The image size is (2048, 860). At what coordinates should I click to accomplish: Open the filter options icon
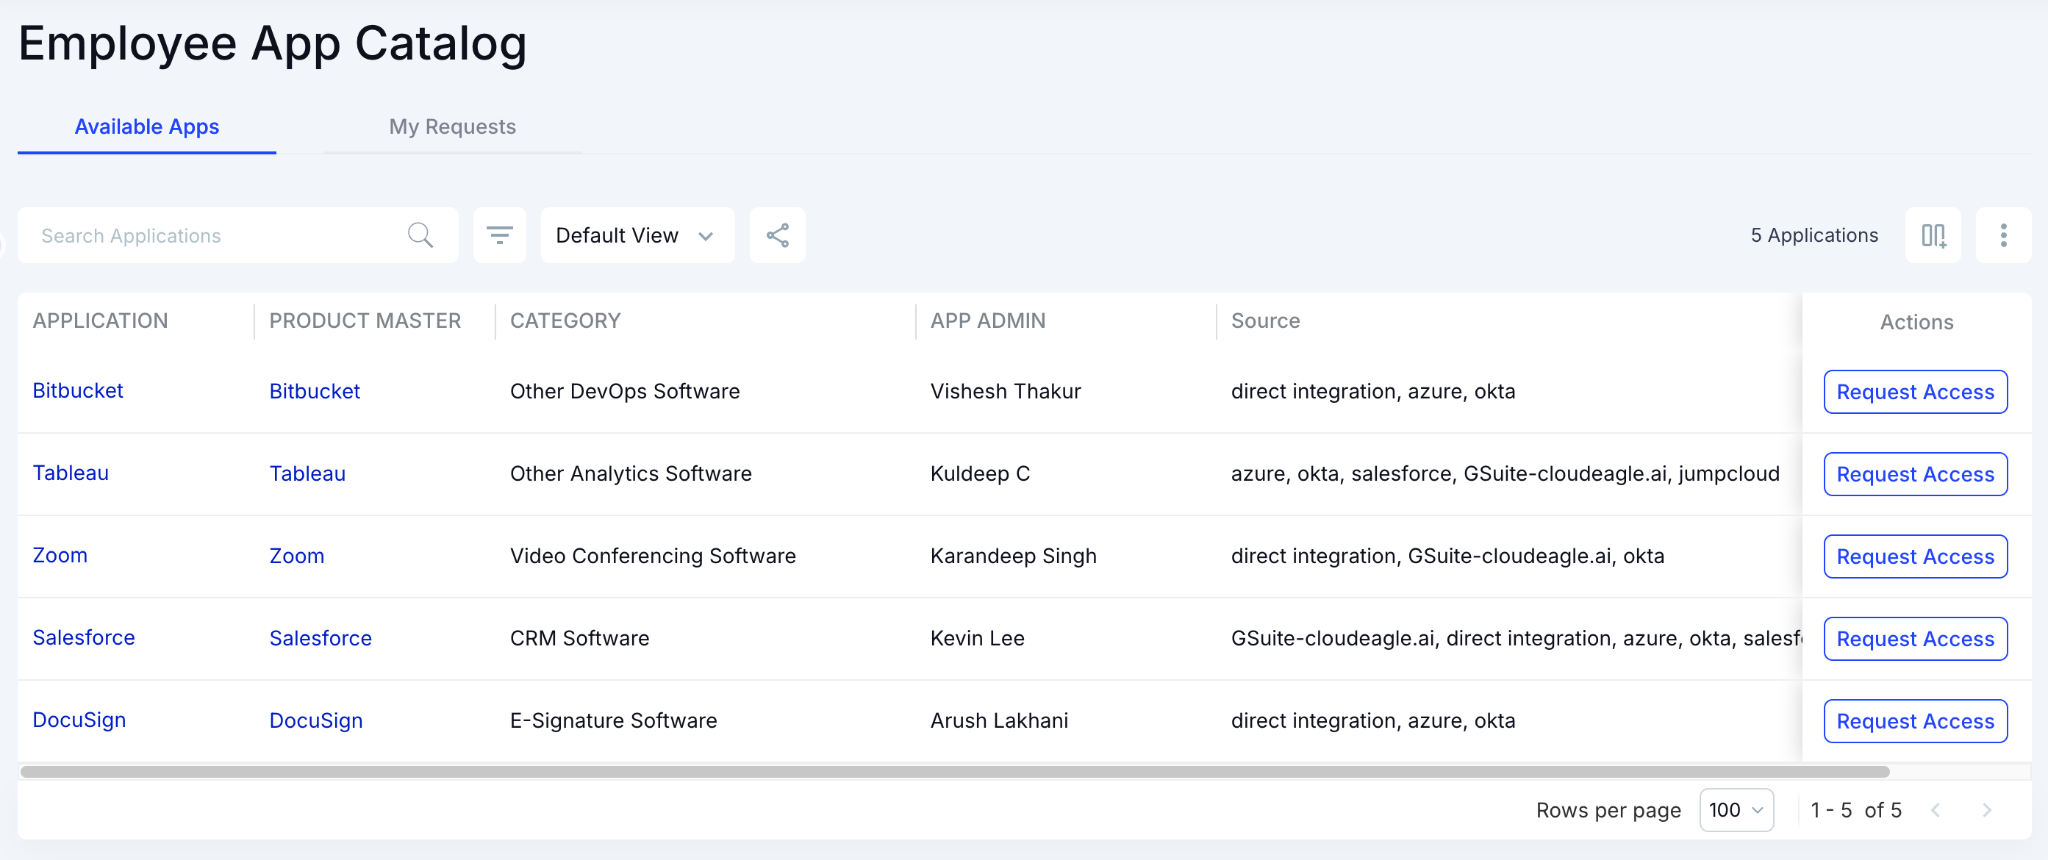[x=499, y=235]
